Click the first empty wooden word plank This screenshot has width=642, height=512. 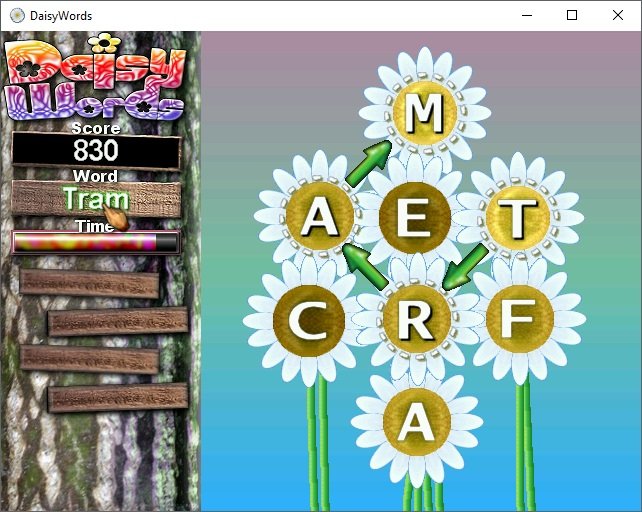pyautogui.click(x=89, y=283)
